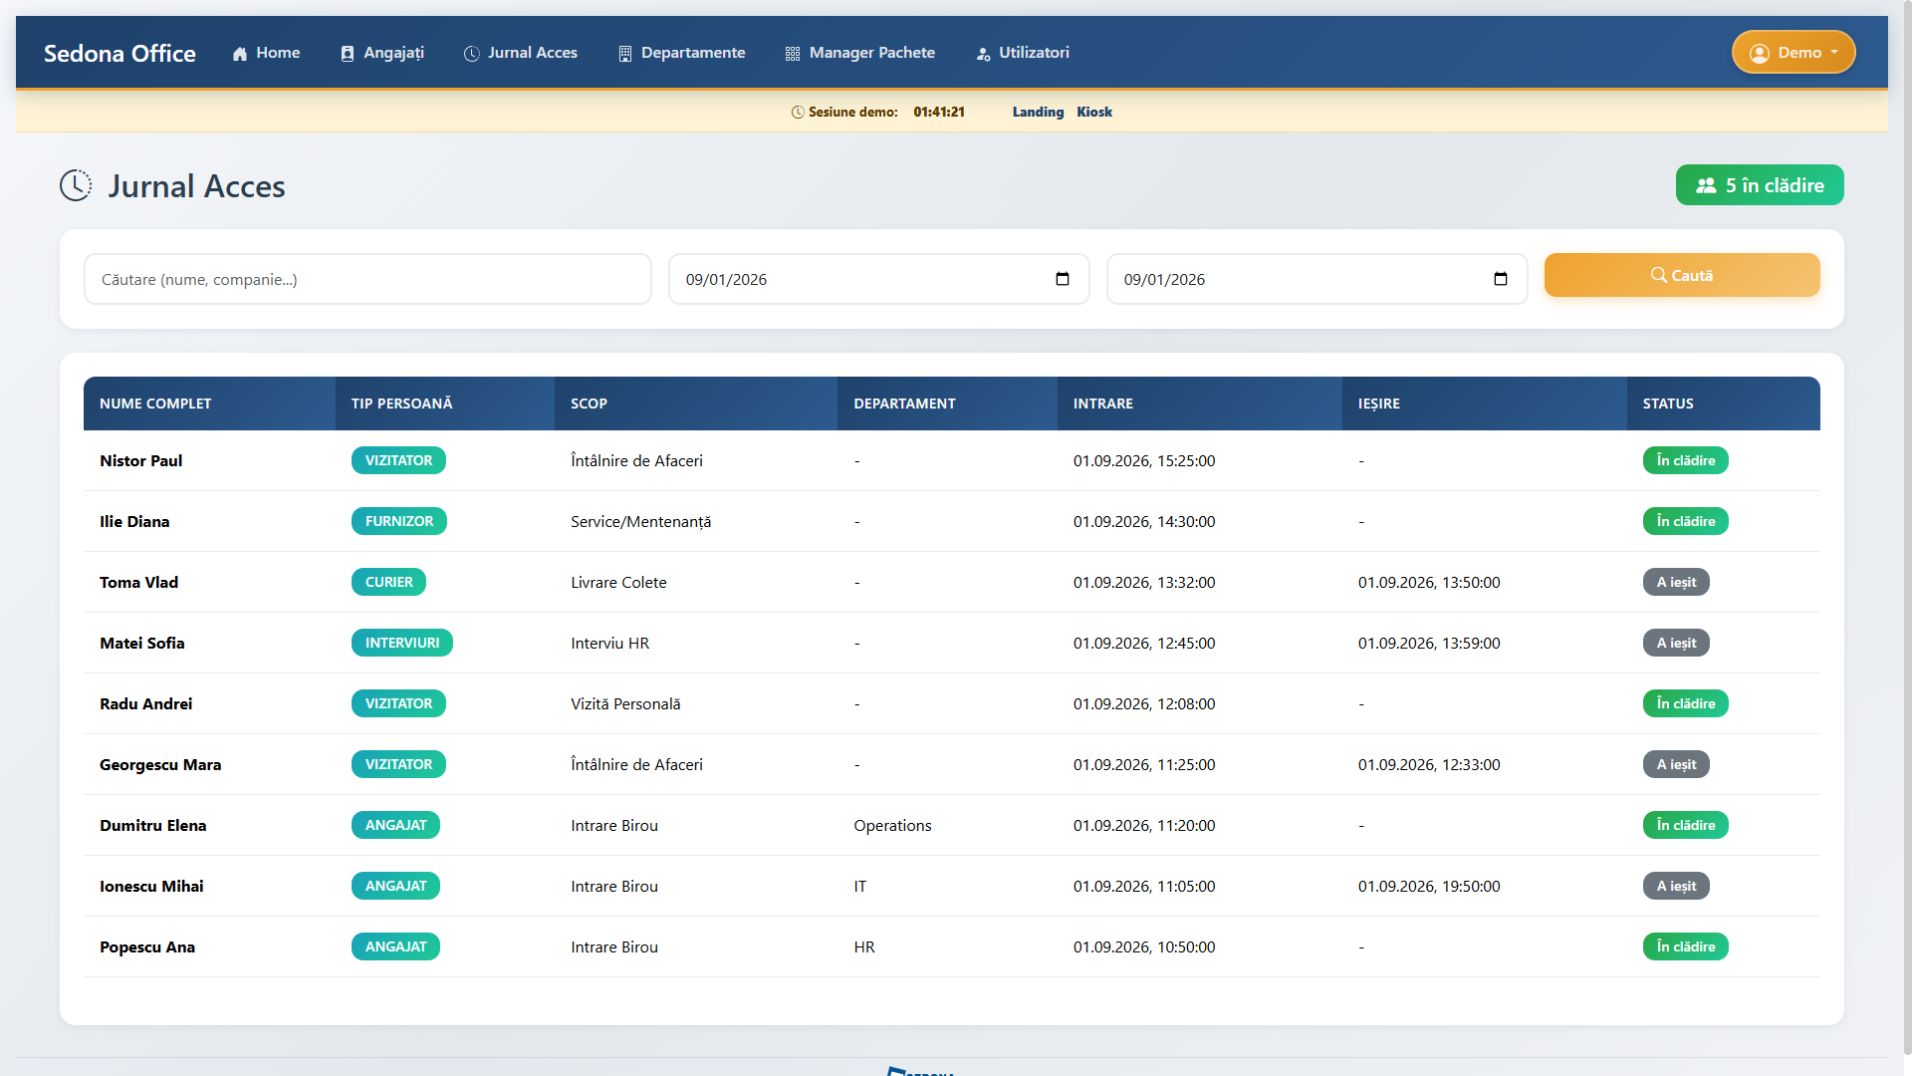The image size is (1912, 1076).
Task: Click the CURIER badge for Toma Vlad
Action: pos(388,582)
